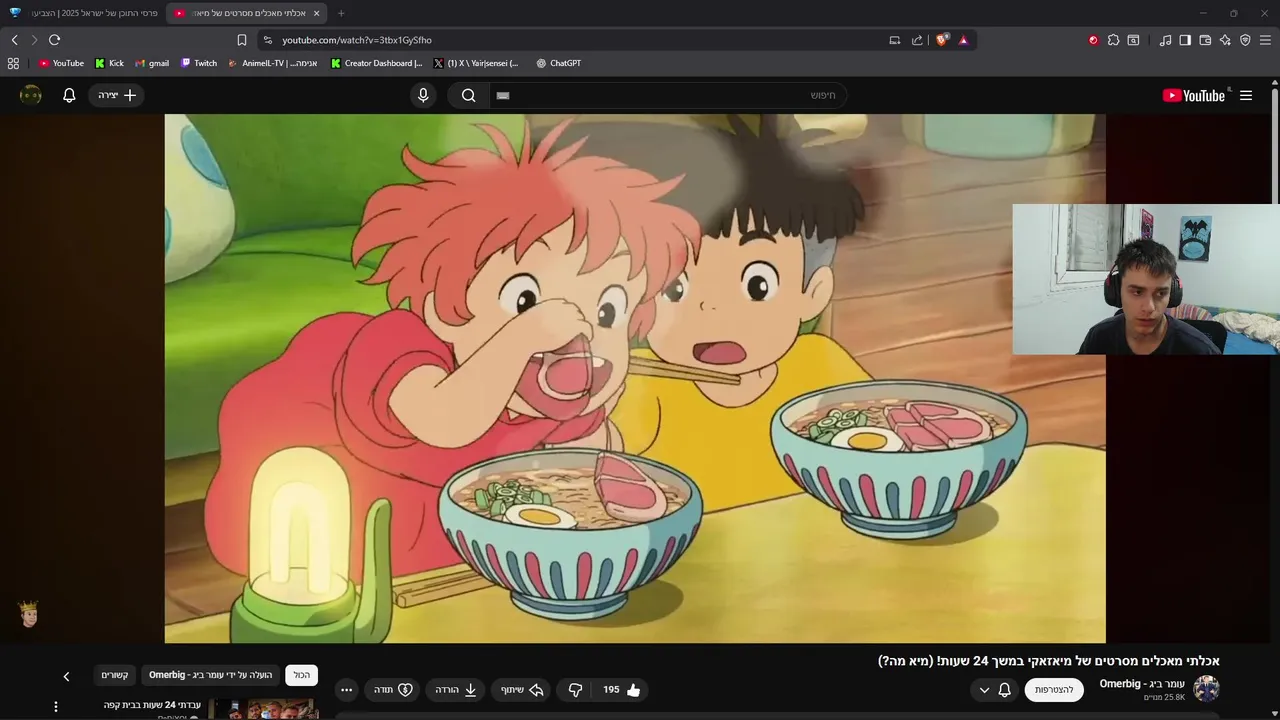Click the יצירה create button
This screenshot has width=1280, height=720.
click(117, 95)
